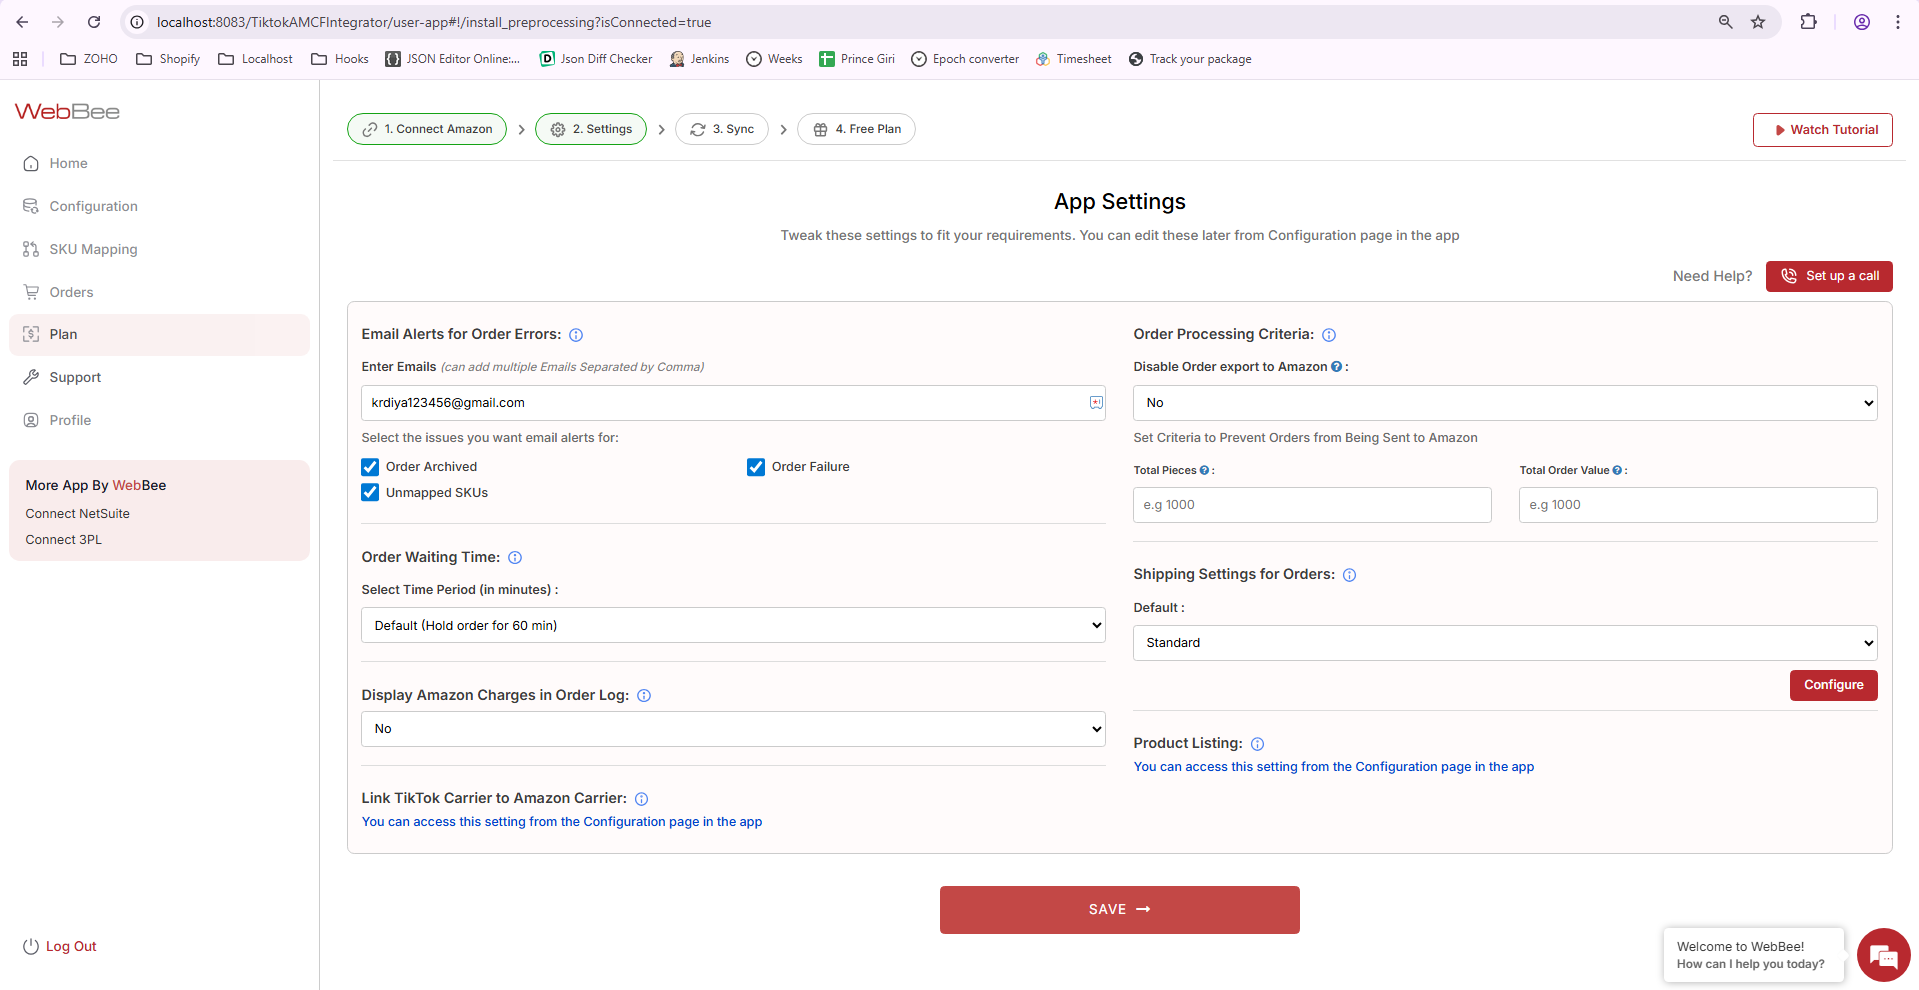Screen dimensions: 1919x990
Task: Uncheck the Order Archived checkbox
Action: [x=371, y=467]
